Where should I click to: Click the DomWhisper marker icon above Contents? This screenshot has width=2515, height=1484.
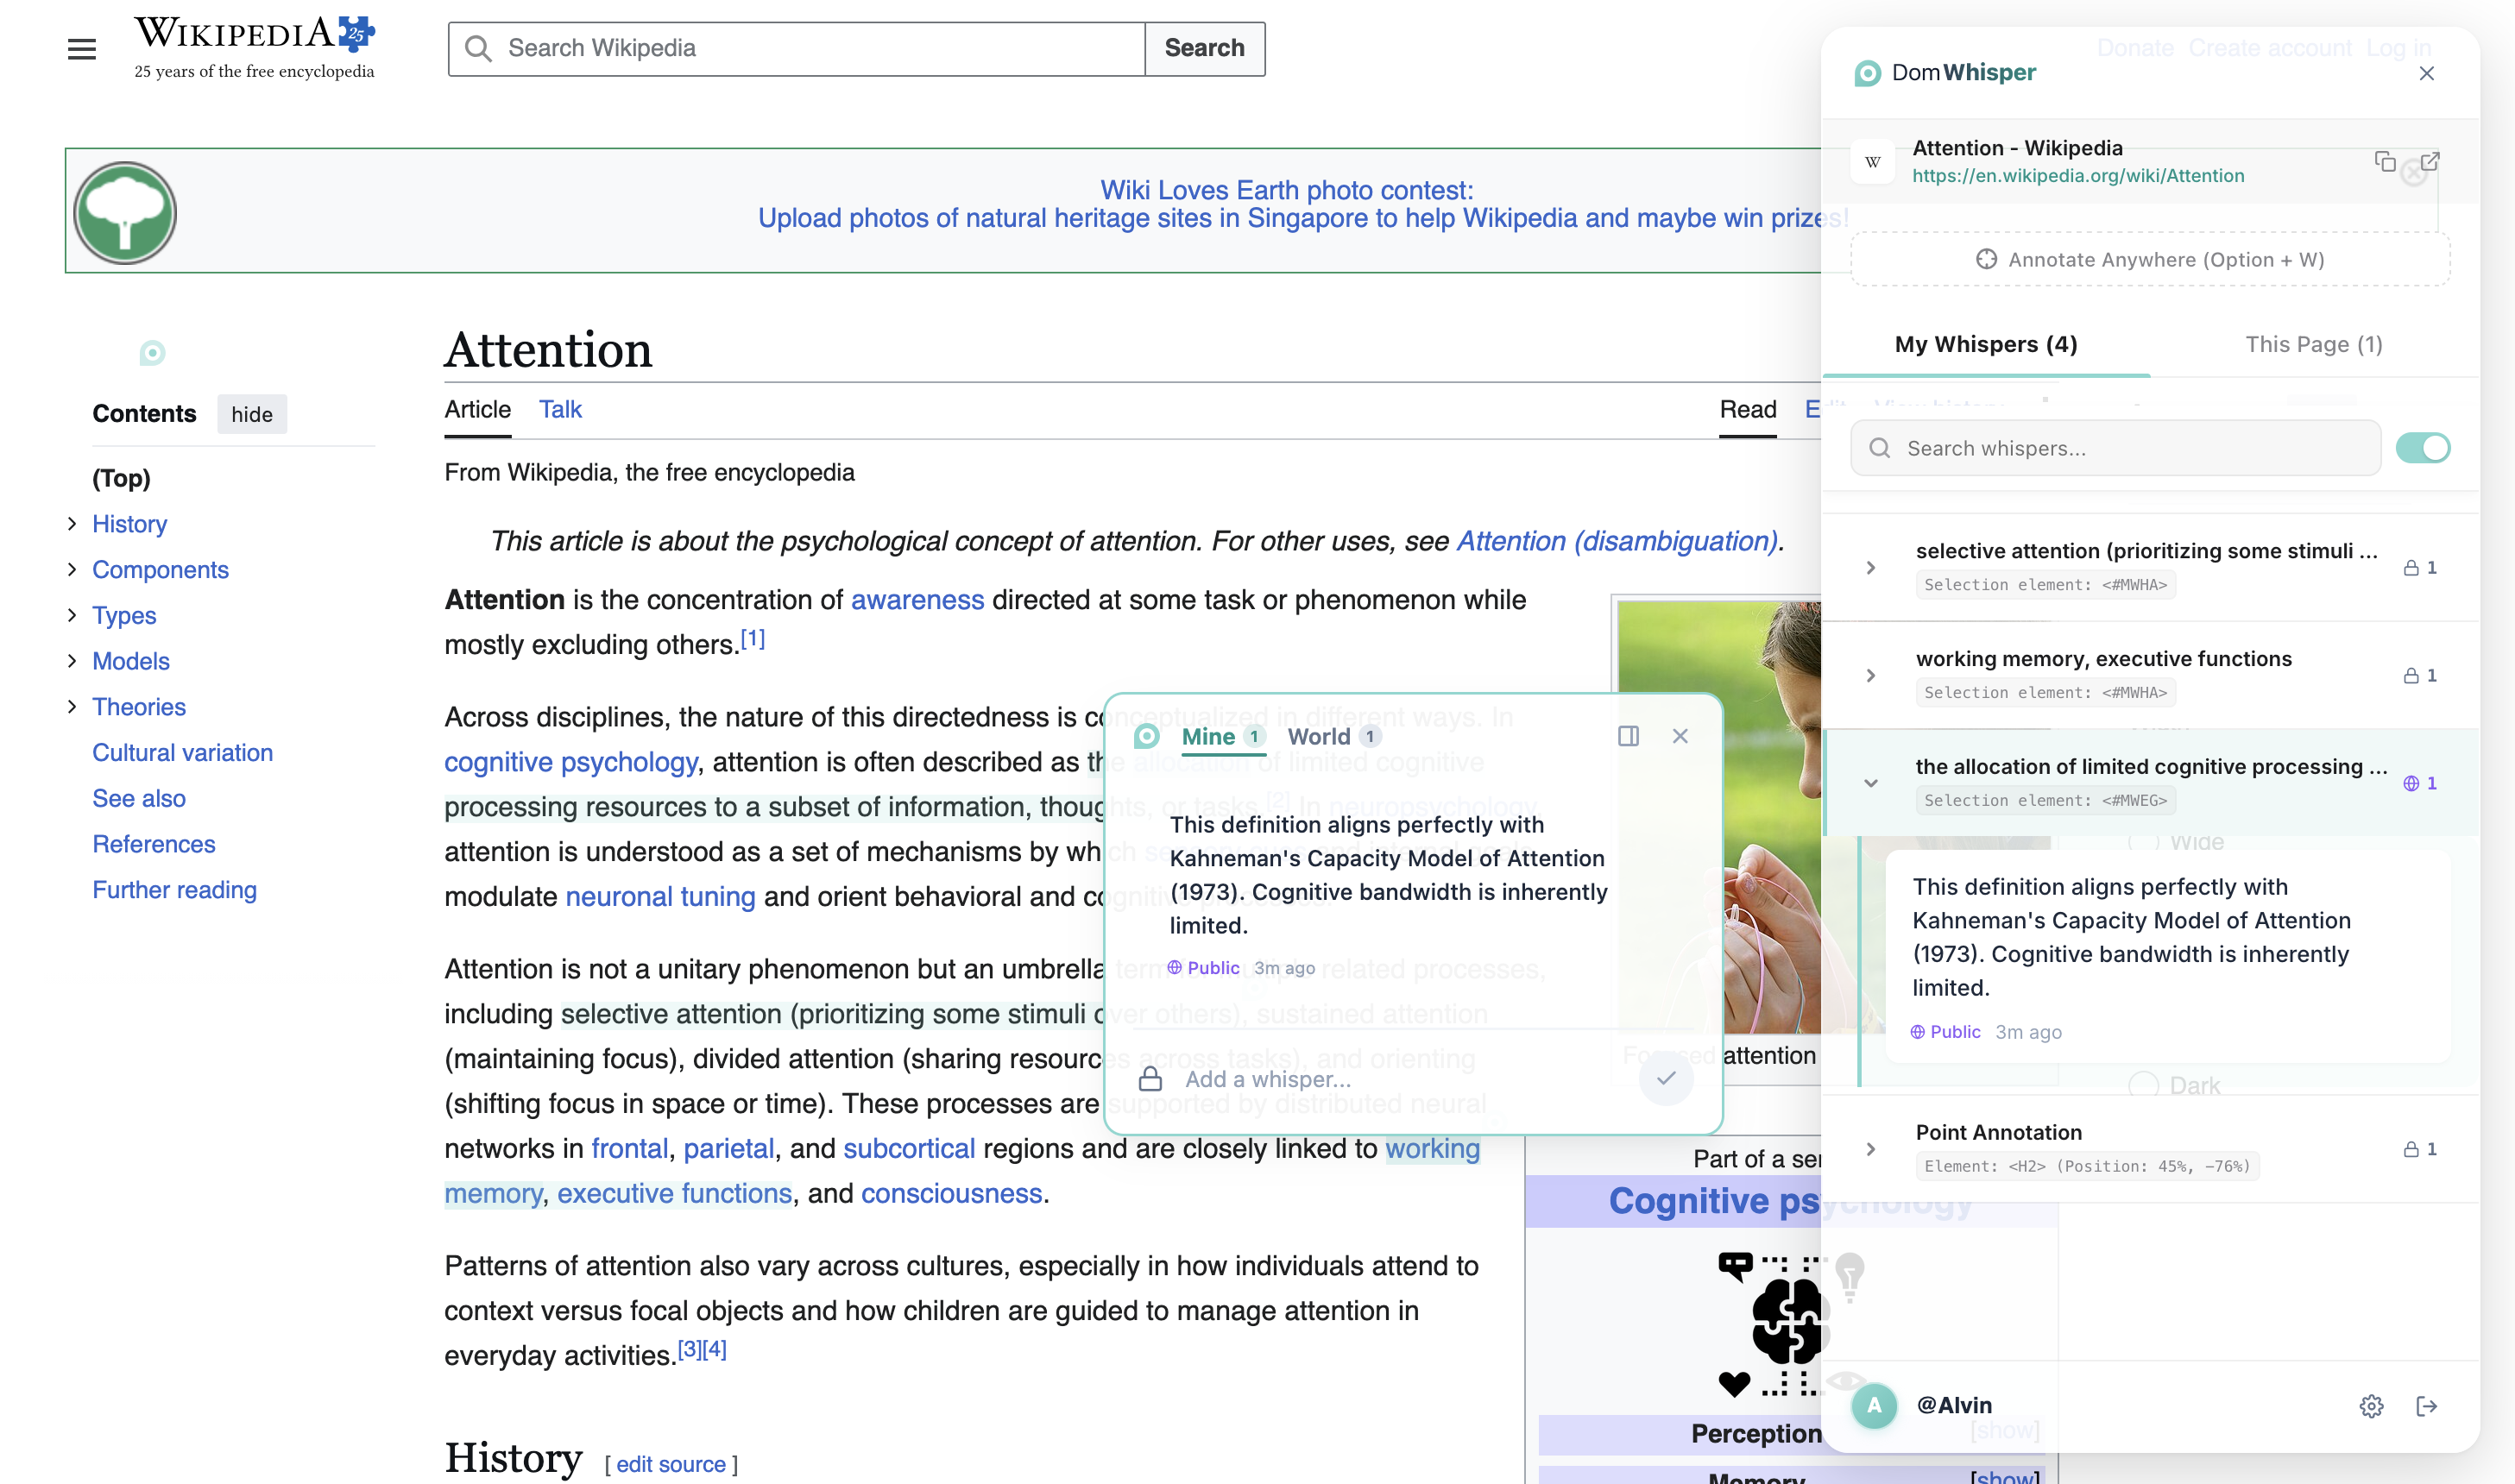tap(152, 352)
